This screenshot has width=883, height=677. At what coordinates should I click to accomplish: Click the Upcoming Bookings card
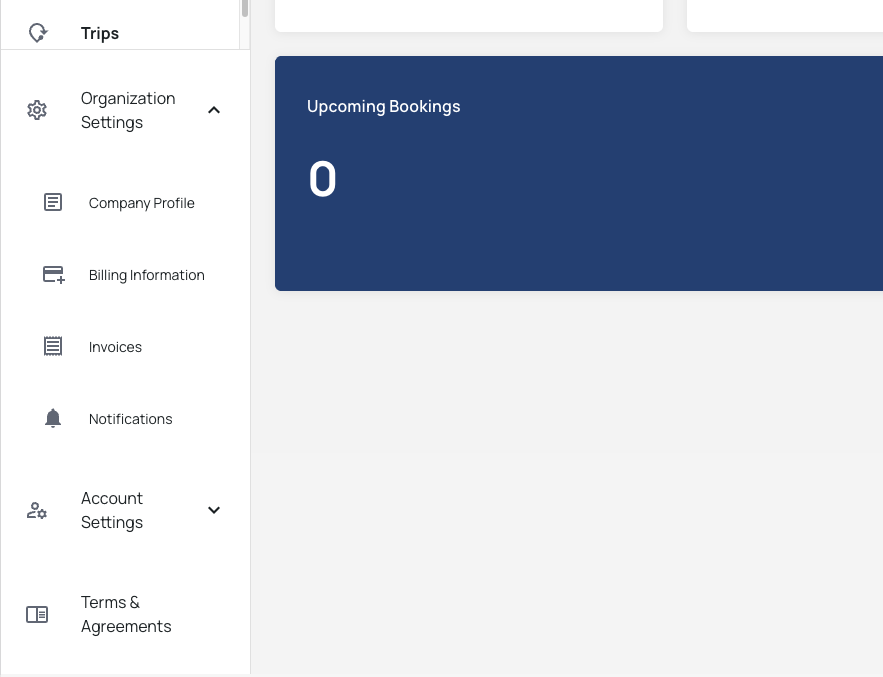(x=578, y=173)
